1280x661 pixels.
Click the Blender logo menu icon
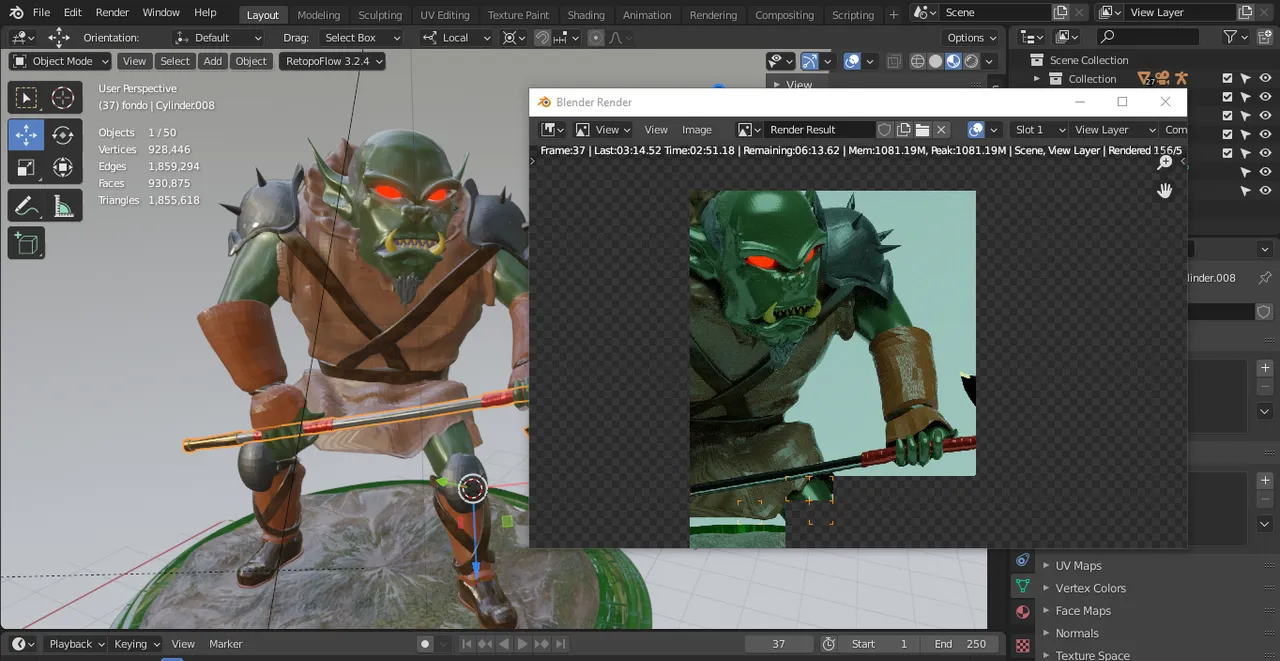[16, 12]
